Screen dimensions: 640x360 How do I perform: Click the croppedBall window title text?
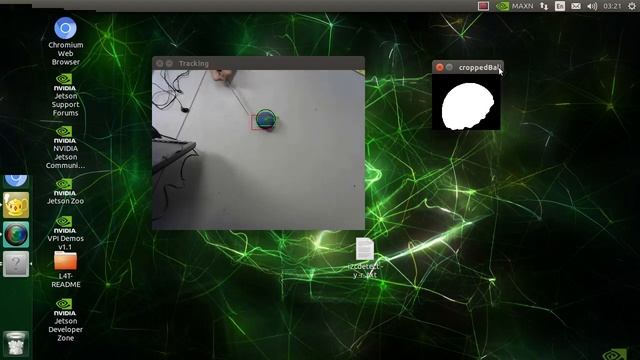479,67
